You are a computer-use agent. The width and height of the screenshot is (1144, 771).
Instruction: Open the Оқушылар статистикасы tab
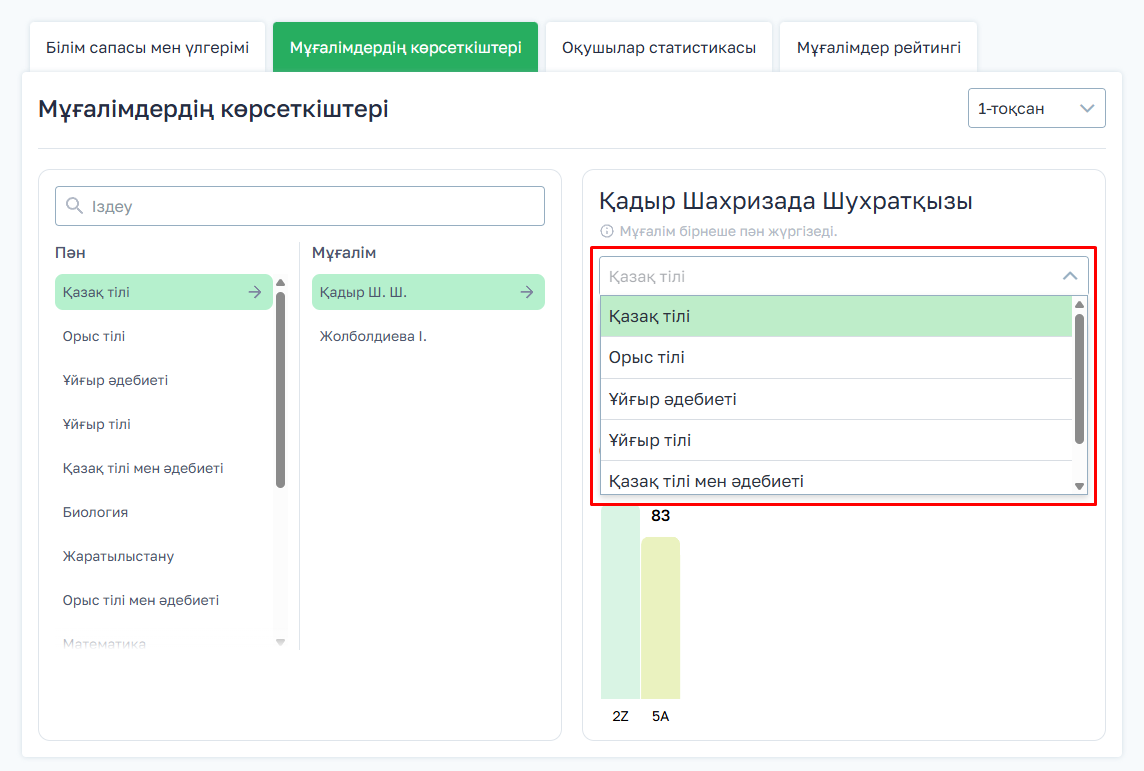point(658,47)
